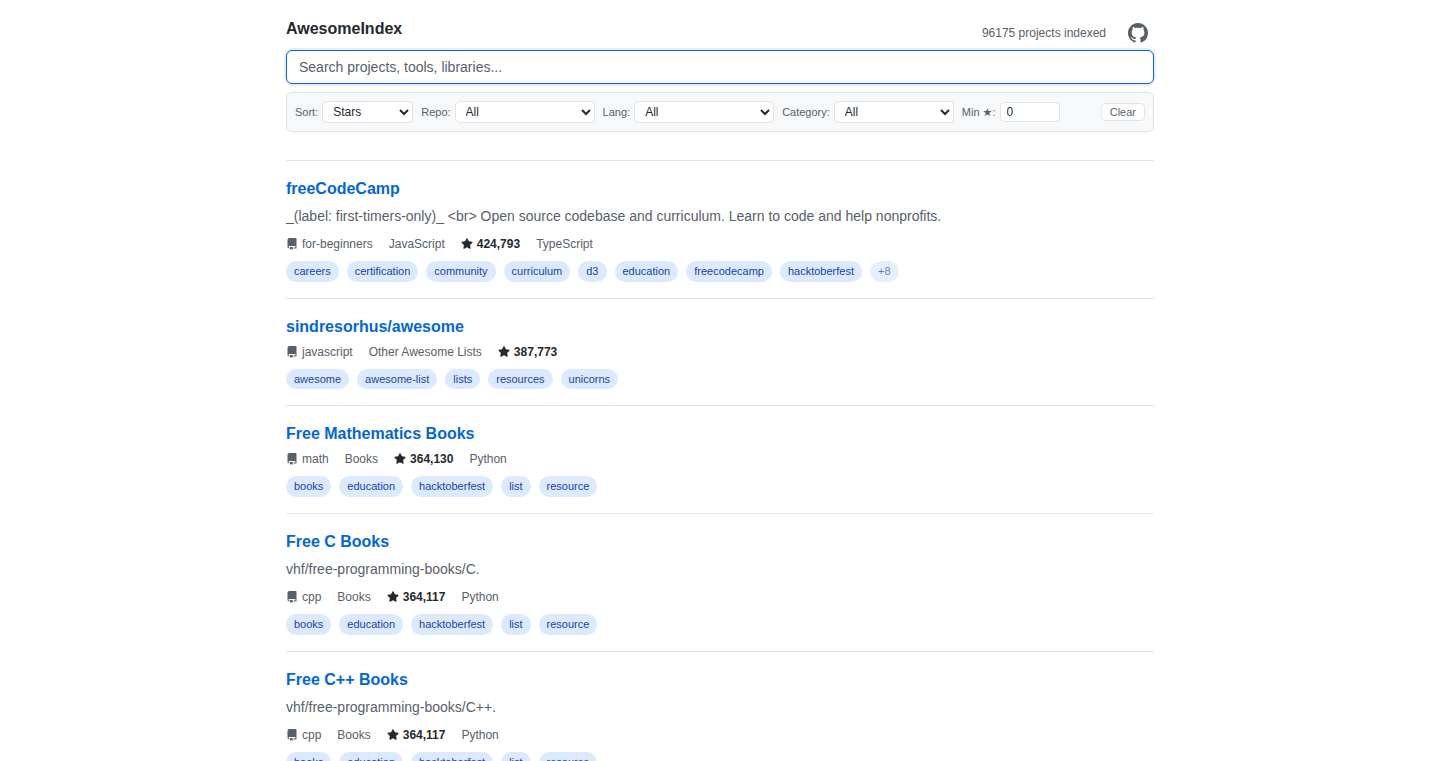
Task: Open the freeCodeCamp project link
Action: (x=343, y=188)
